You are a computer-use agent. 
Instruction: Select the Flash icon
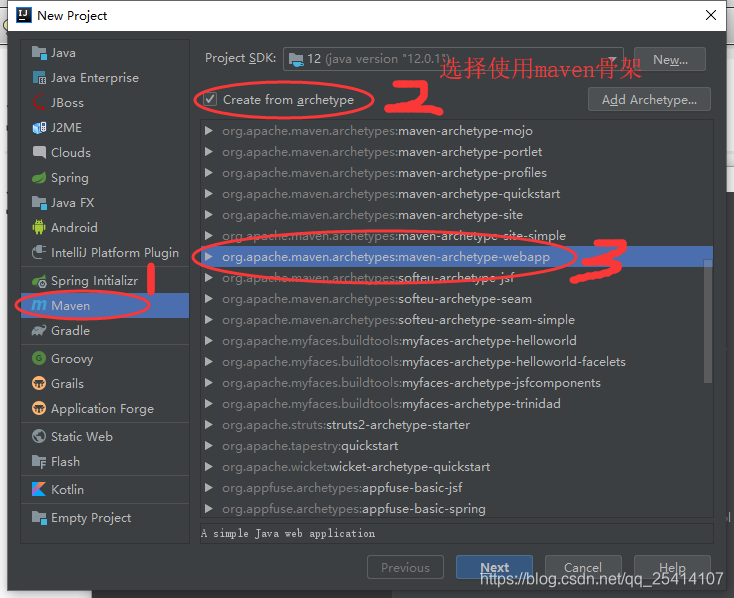pos(39,462)
